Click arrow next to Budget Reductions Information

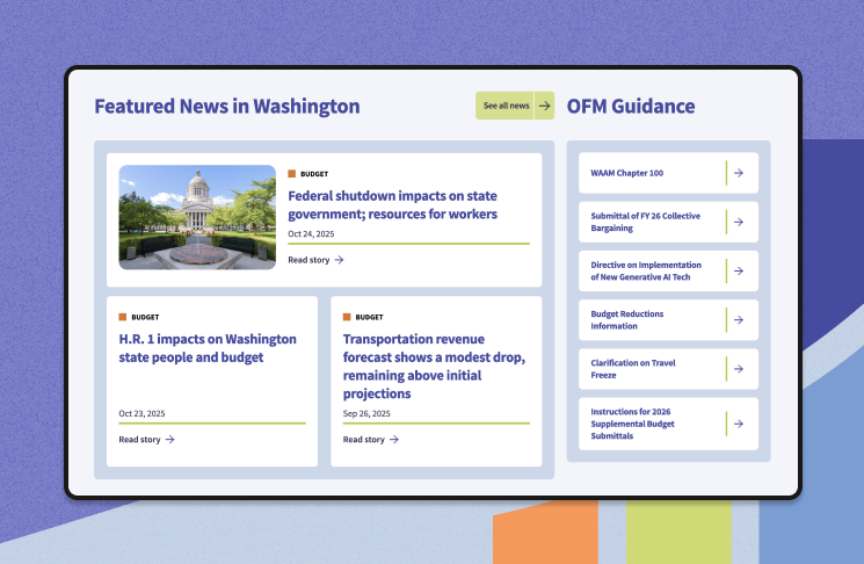[x=738, y=320]
